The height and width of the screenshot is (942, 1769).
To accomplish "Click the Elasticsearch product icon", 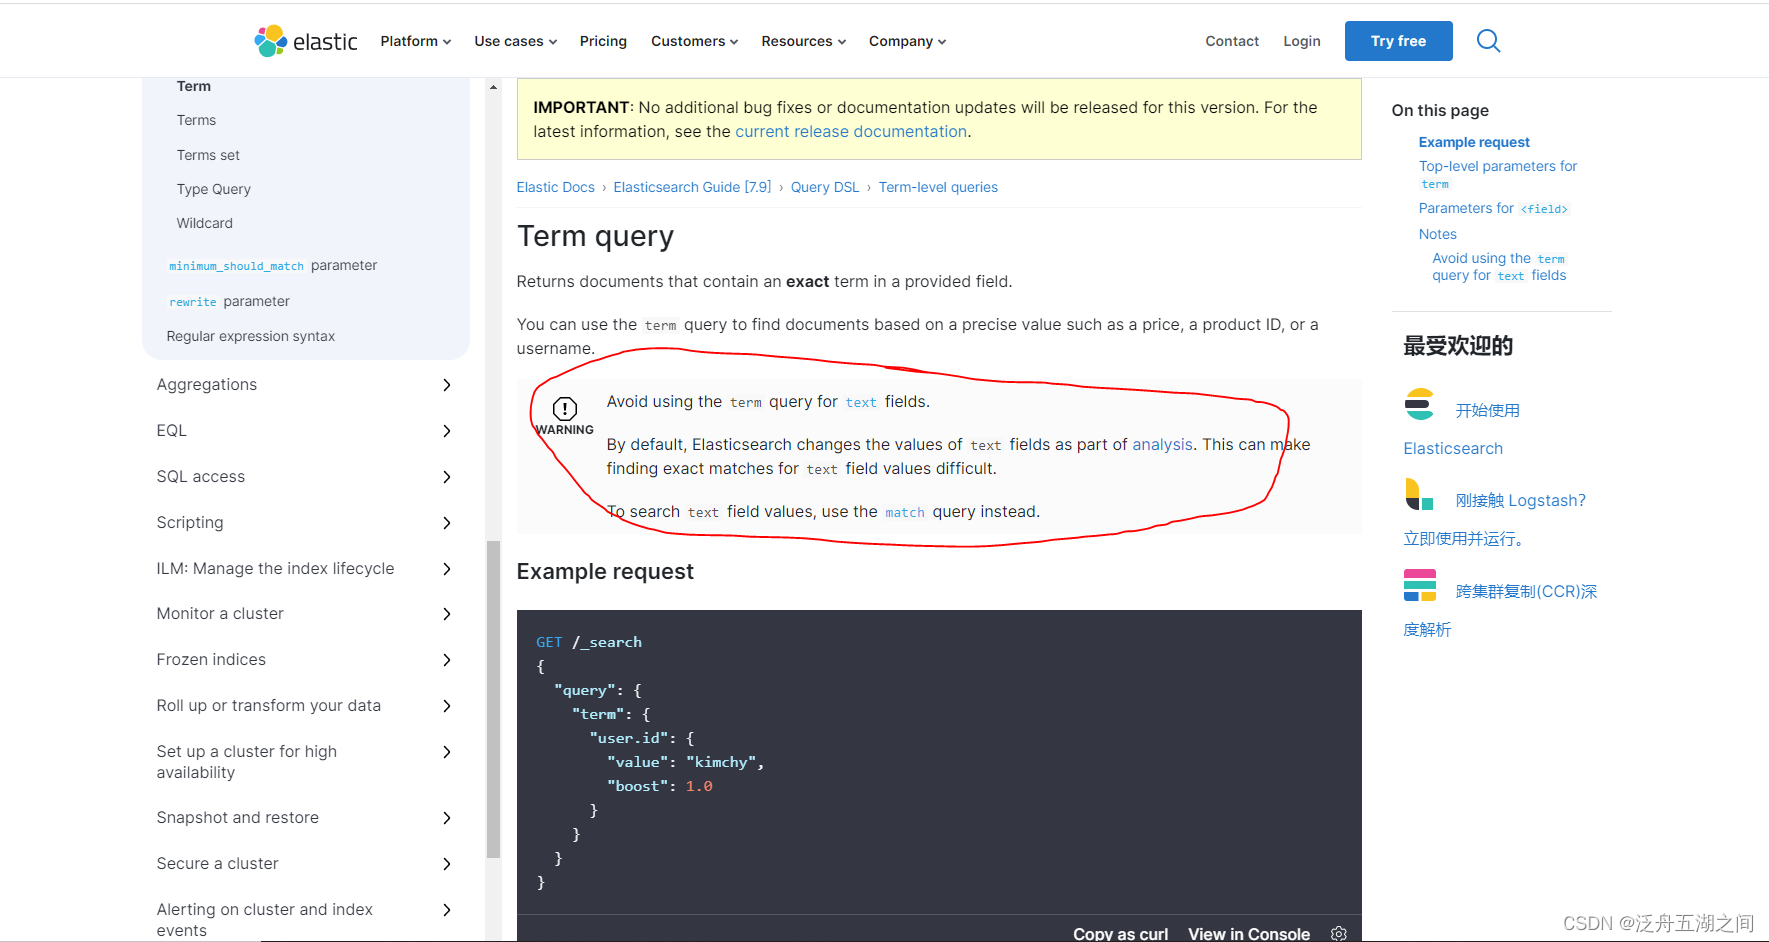I will (1419, 404).
